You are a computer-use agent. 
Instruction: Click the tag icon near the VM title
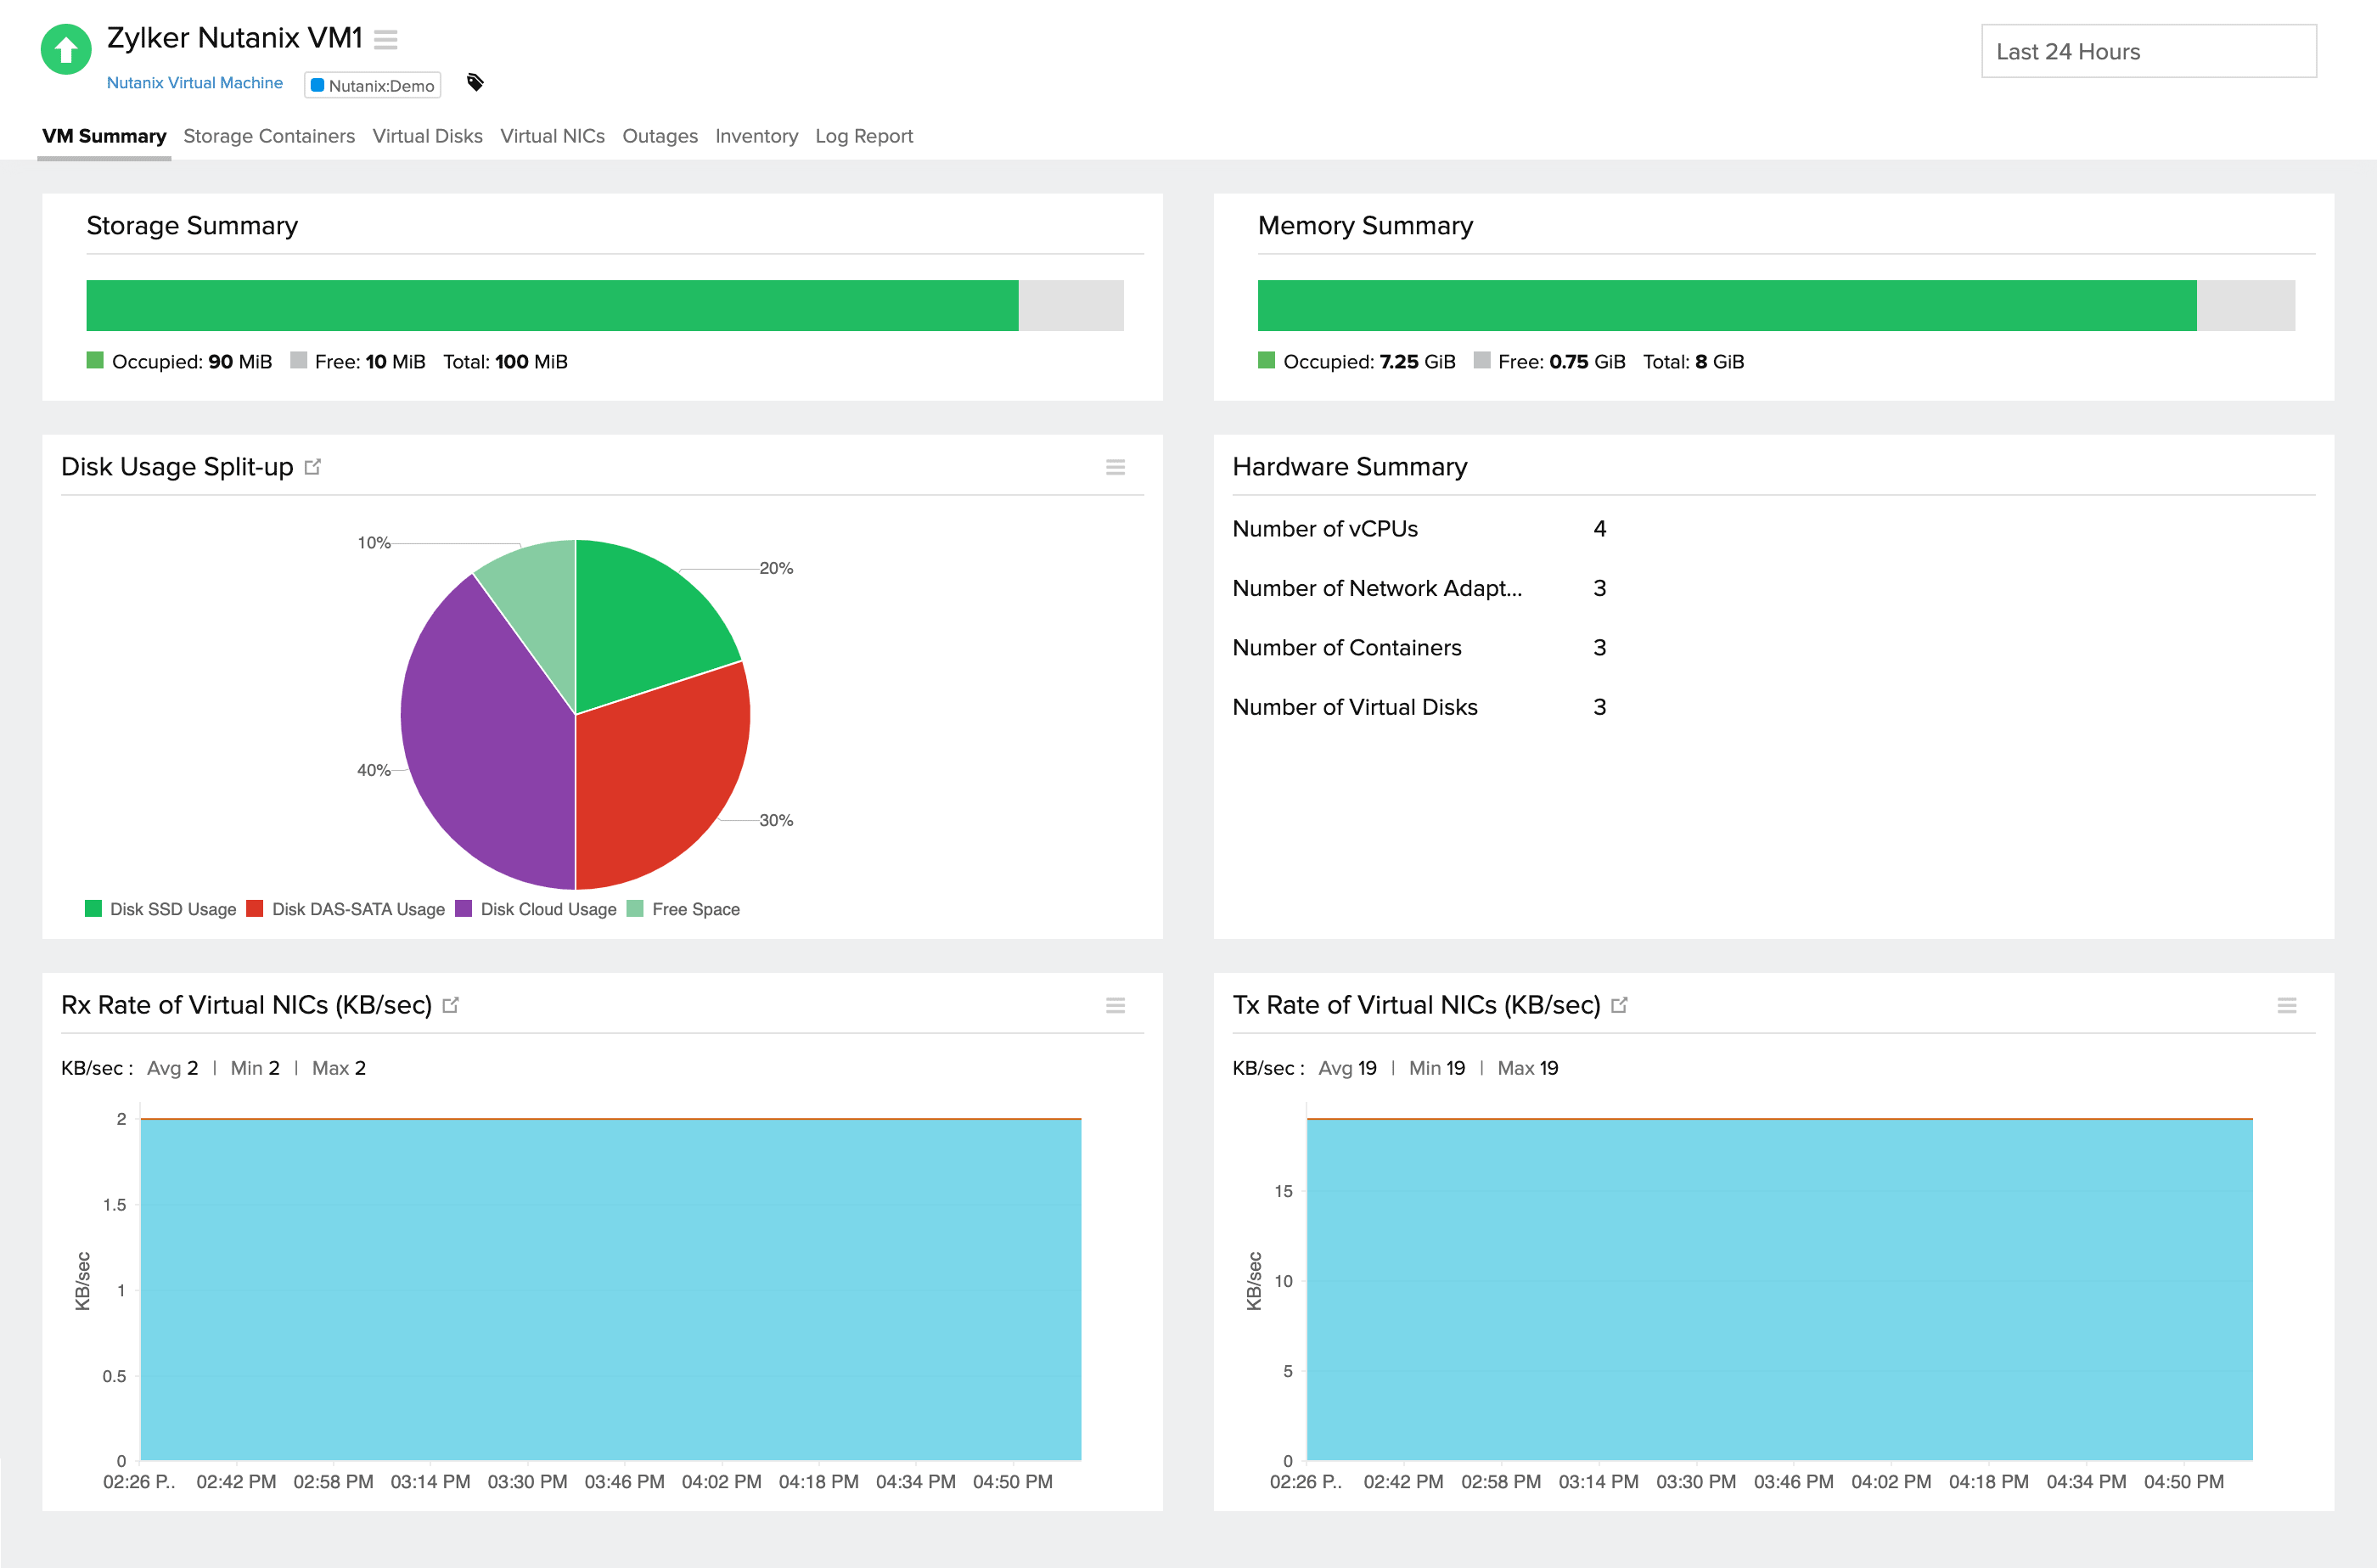pyautogui.click(x=475, y=83)
